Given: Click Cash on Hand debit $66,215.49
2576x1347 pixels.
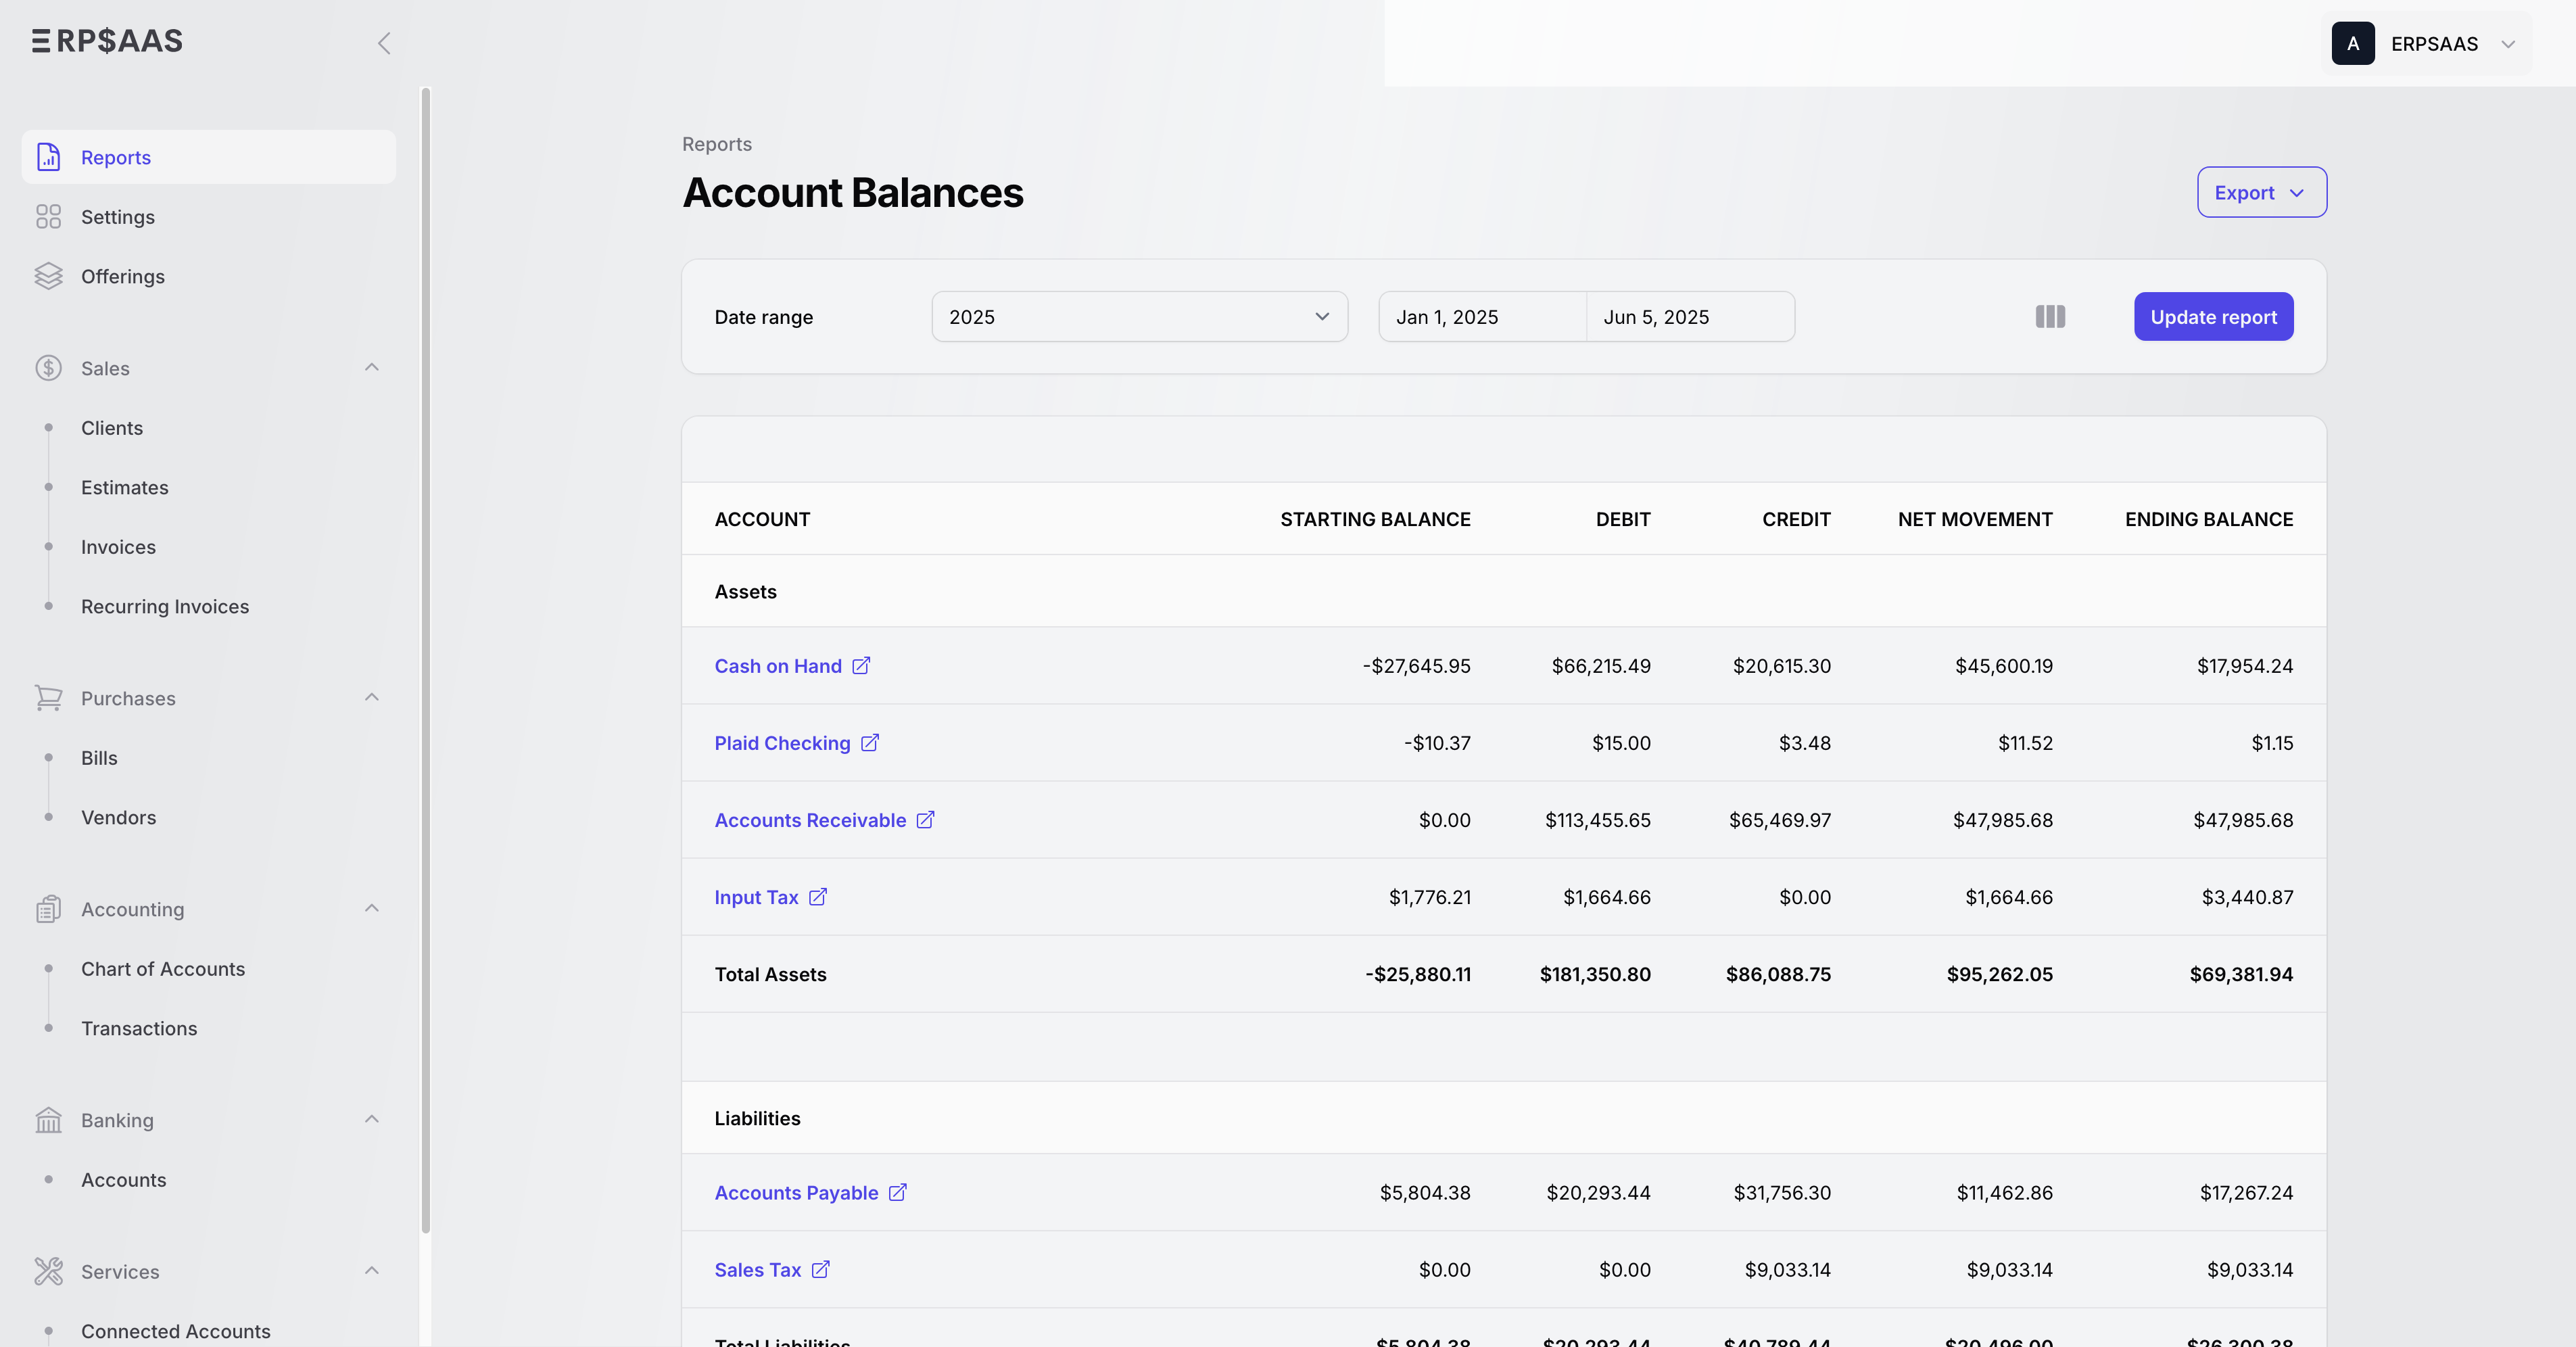Looking at the screenshot, I should click(1601, 666).
